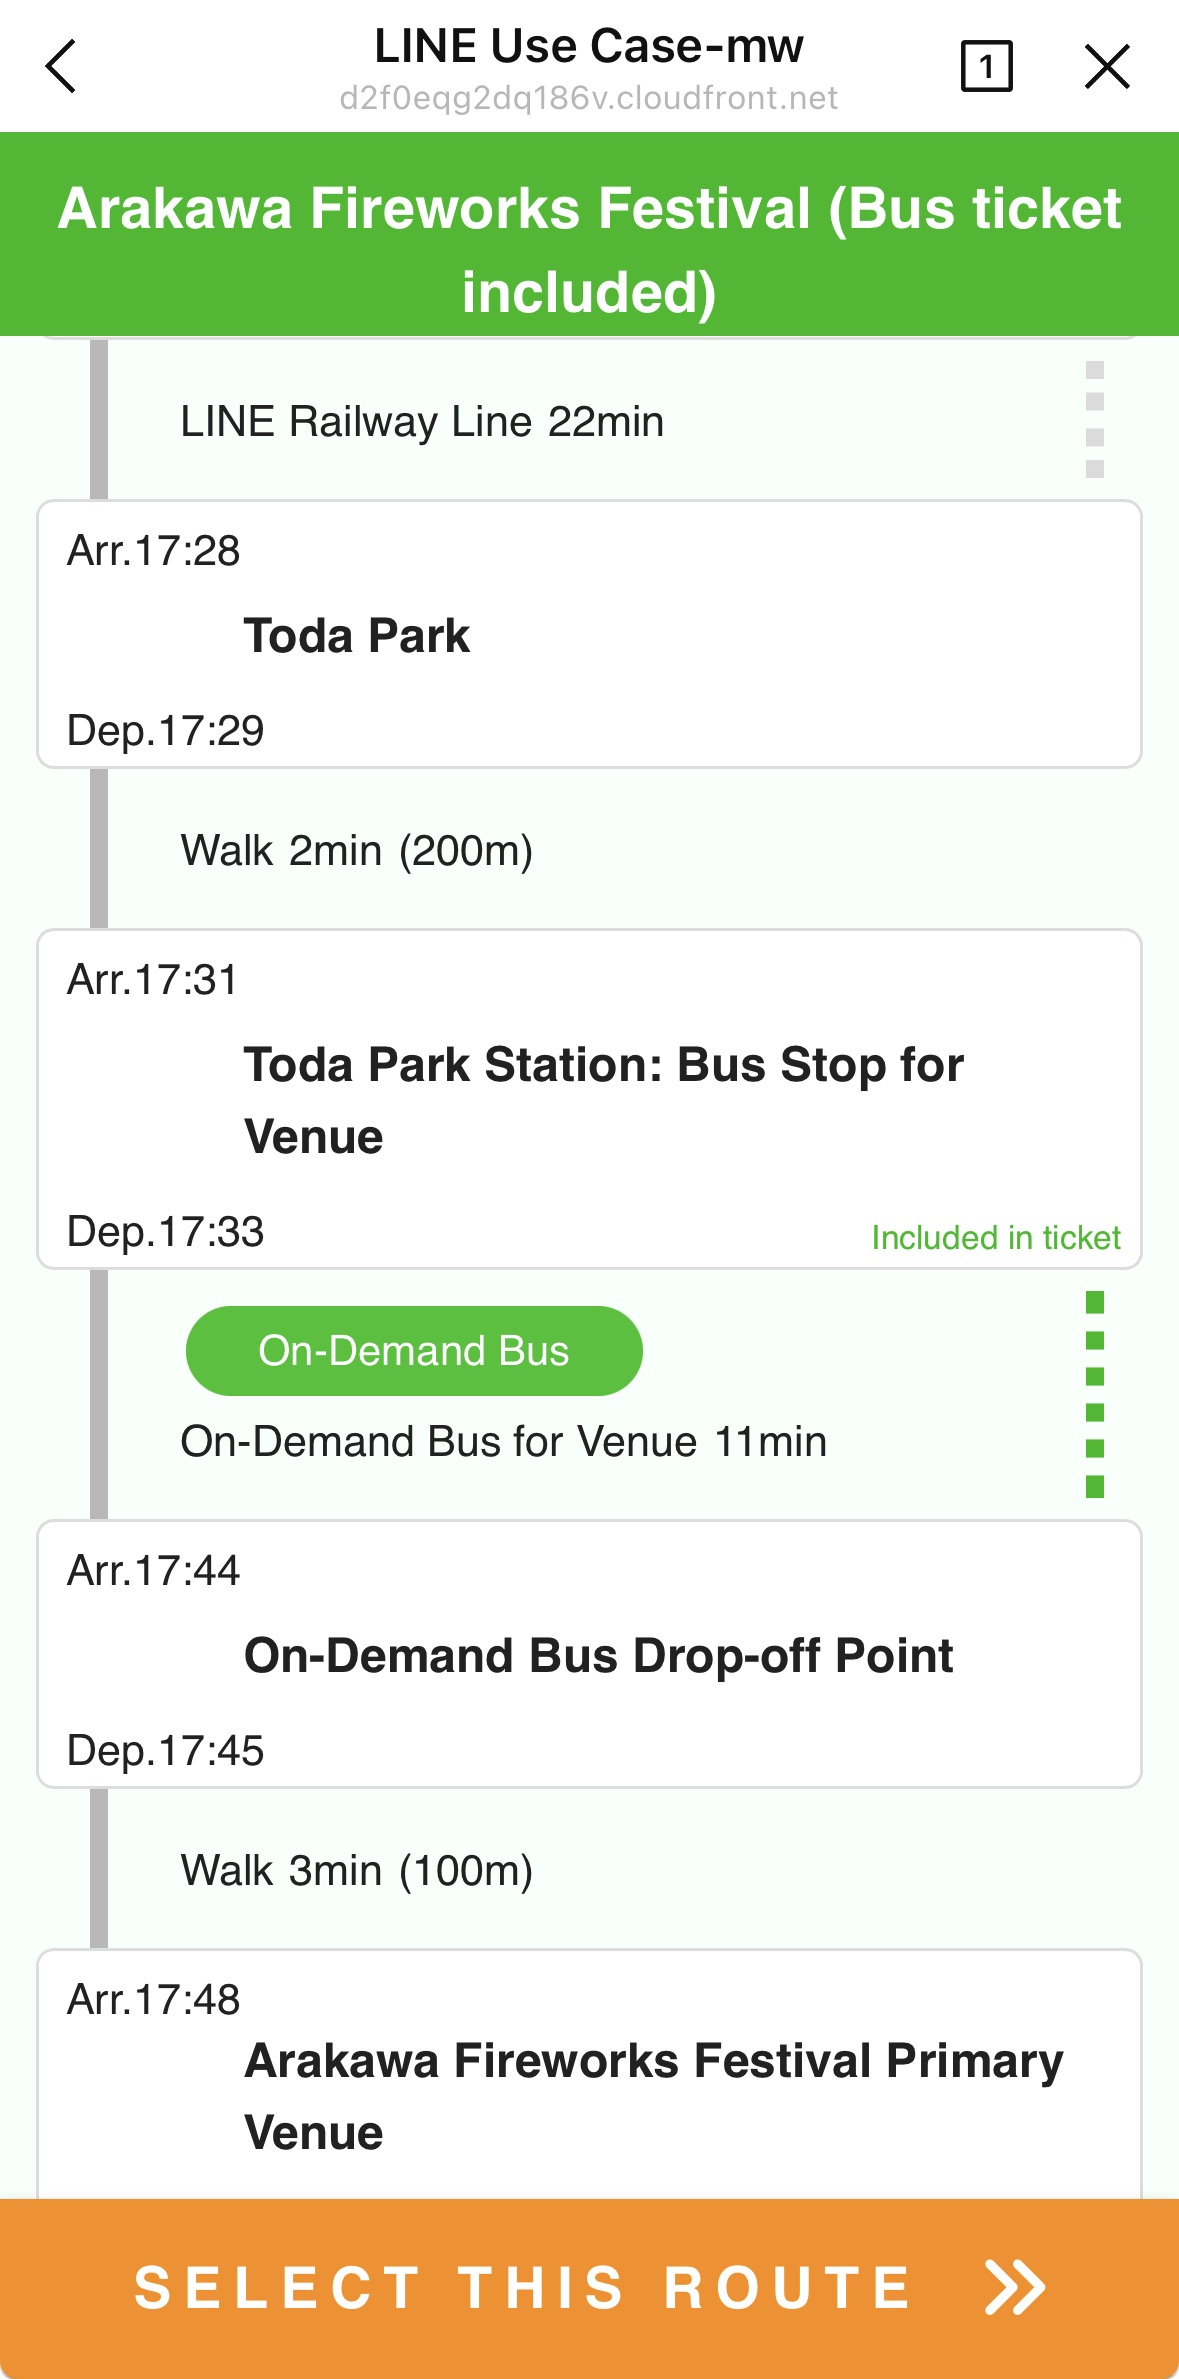Close the in-app browser window
Viewport: 1179px width, 2379px height.
(x=1107, y=67)
